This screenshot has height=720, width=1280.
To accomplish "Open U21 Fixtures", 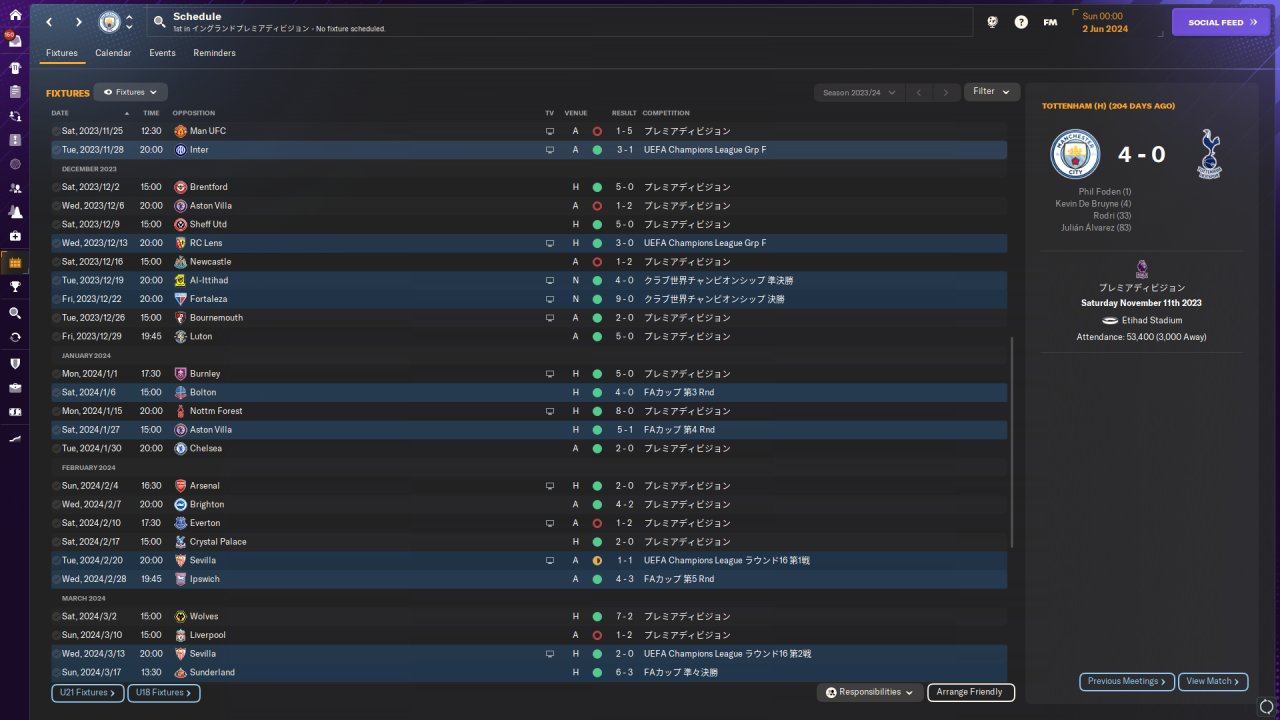I will (x=88, y=692).
